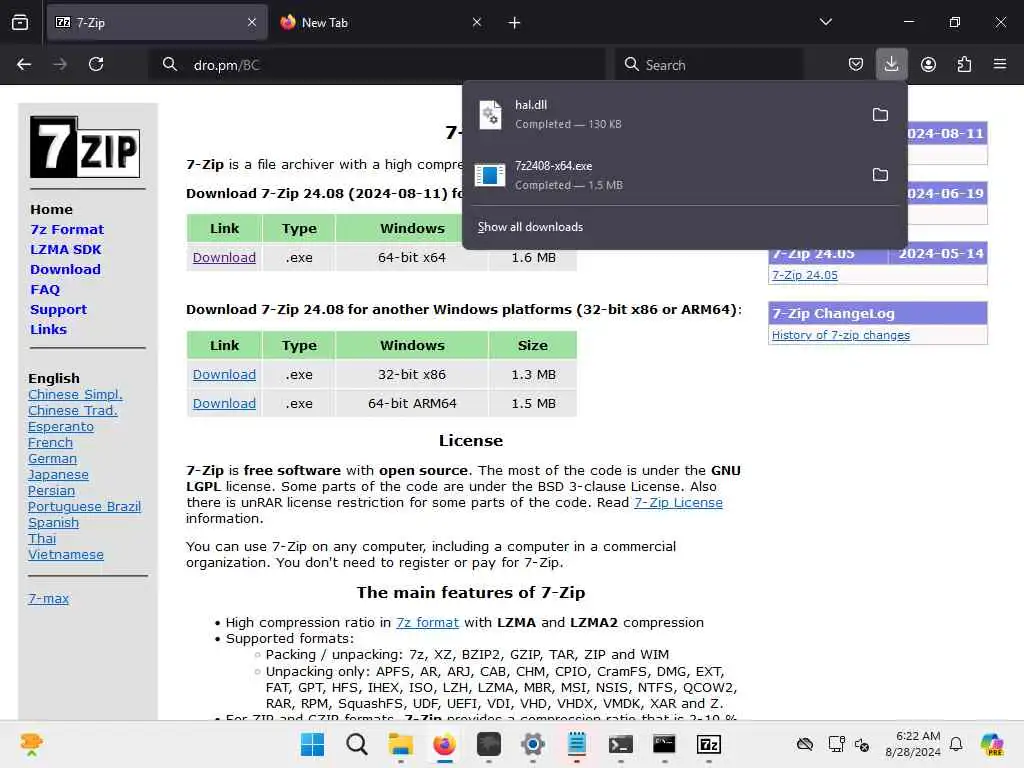Expand the list all tabs chevron

coord(825,22)
